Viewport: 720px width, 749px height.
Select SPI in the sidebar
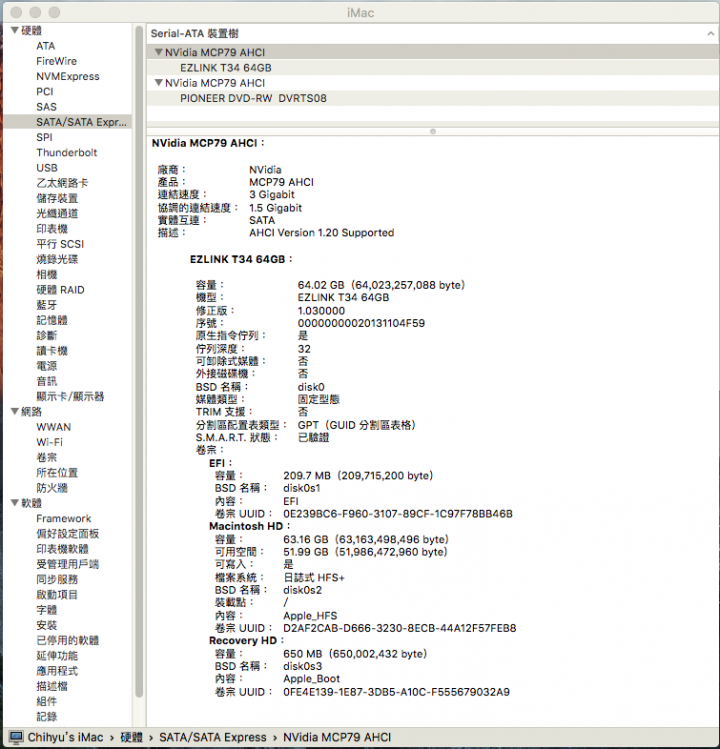click(44, 138)
